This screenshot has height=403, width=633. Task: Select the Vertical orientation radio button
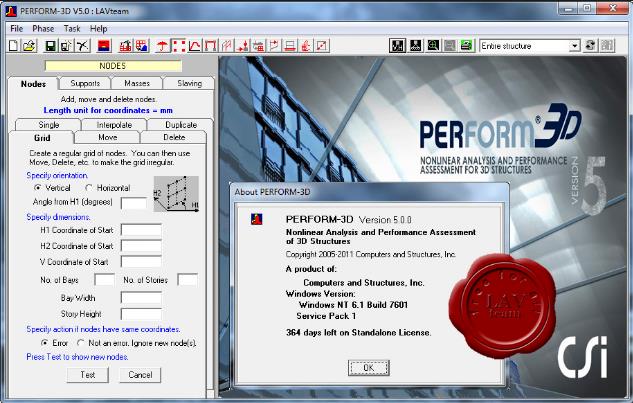click(x=38, y=187)
